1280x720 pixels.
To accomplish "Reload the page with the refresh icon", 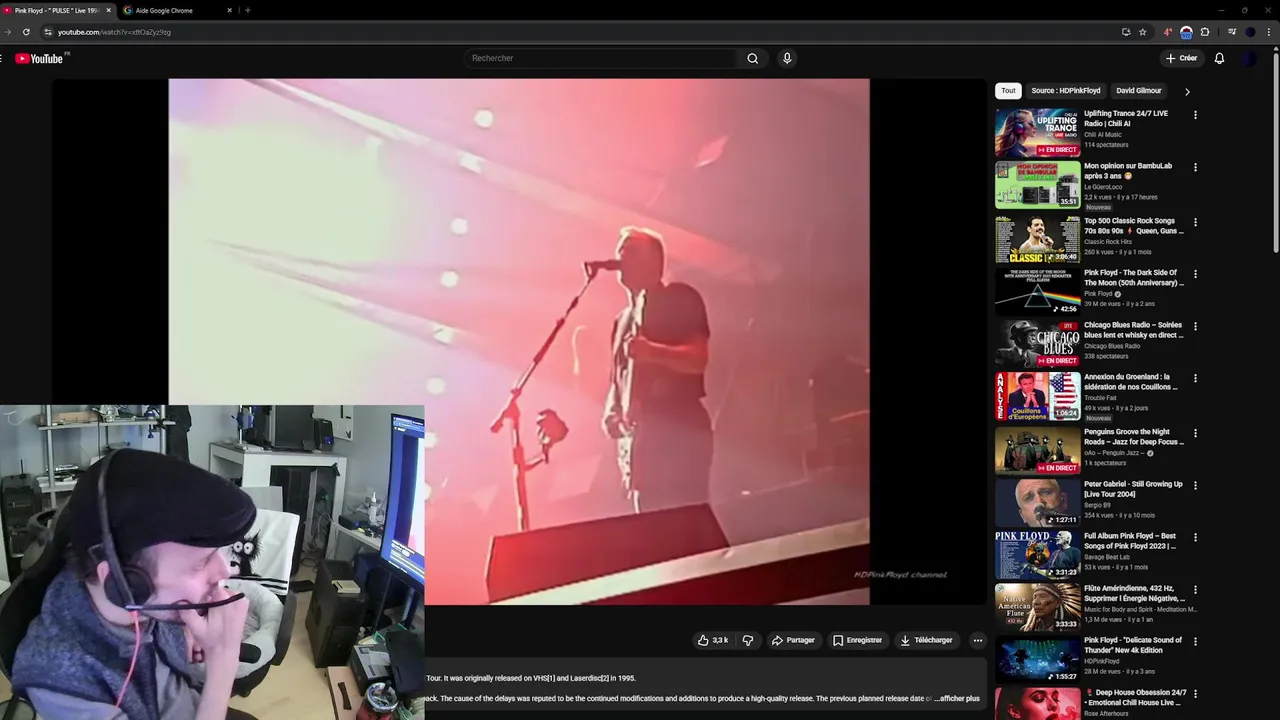I will click(26, 32).
